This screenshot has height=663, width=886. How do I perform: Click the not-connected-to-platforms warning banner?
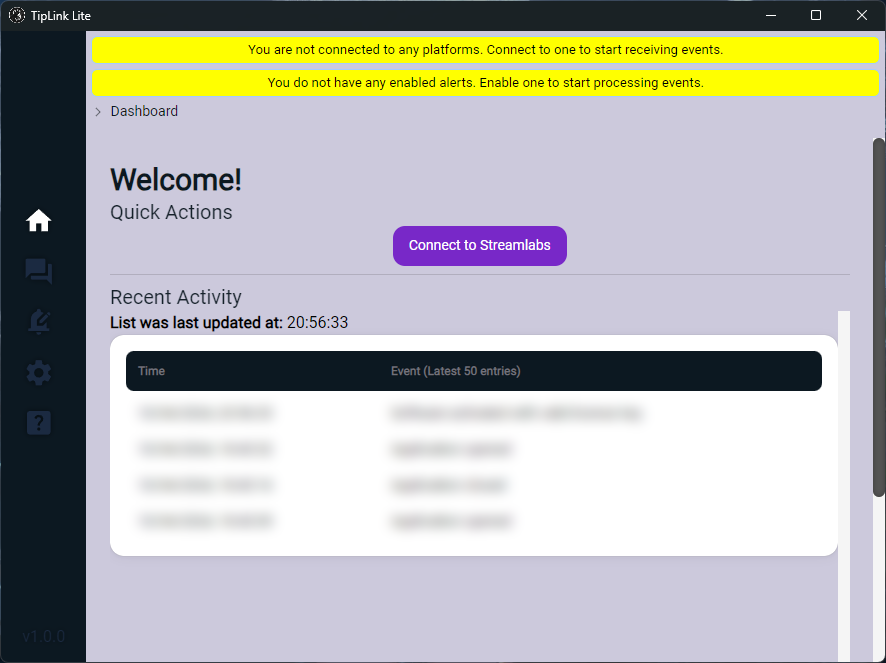point(485,50)
